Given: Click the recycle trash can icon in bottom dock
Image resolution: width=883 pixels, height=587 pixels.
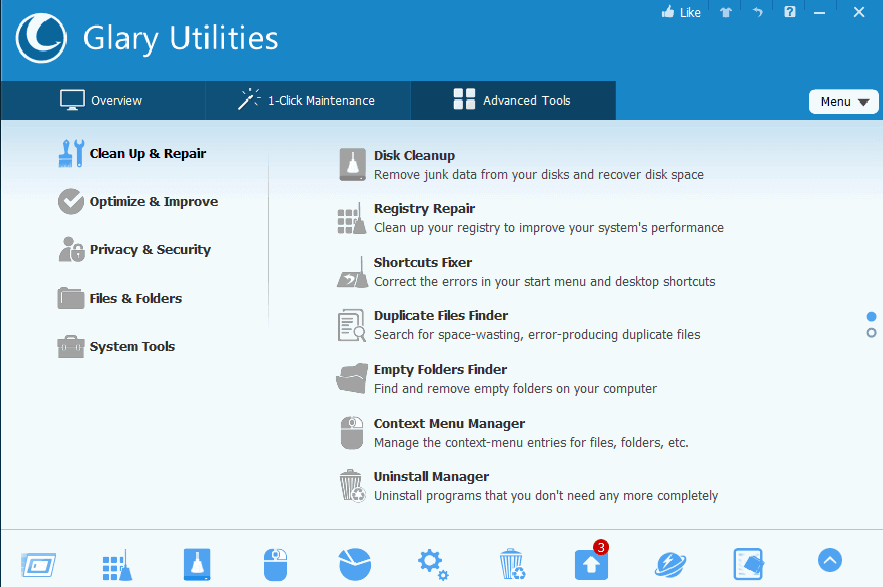Looking at the screenshot, I should point(512,564).
